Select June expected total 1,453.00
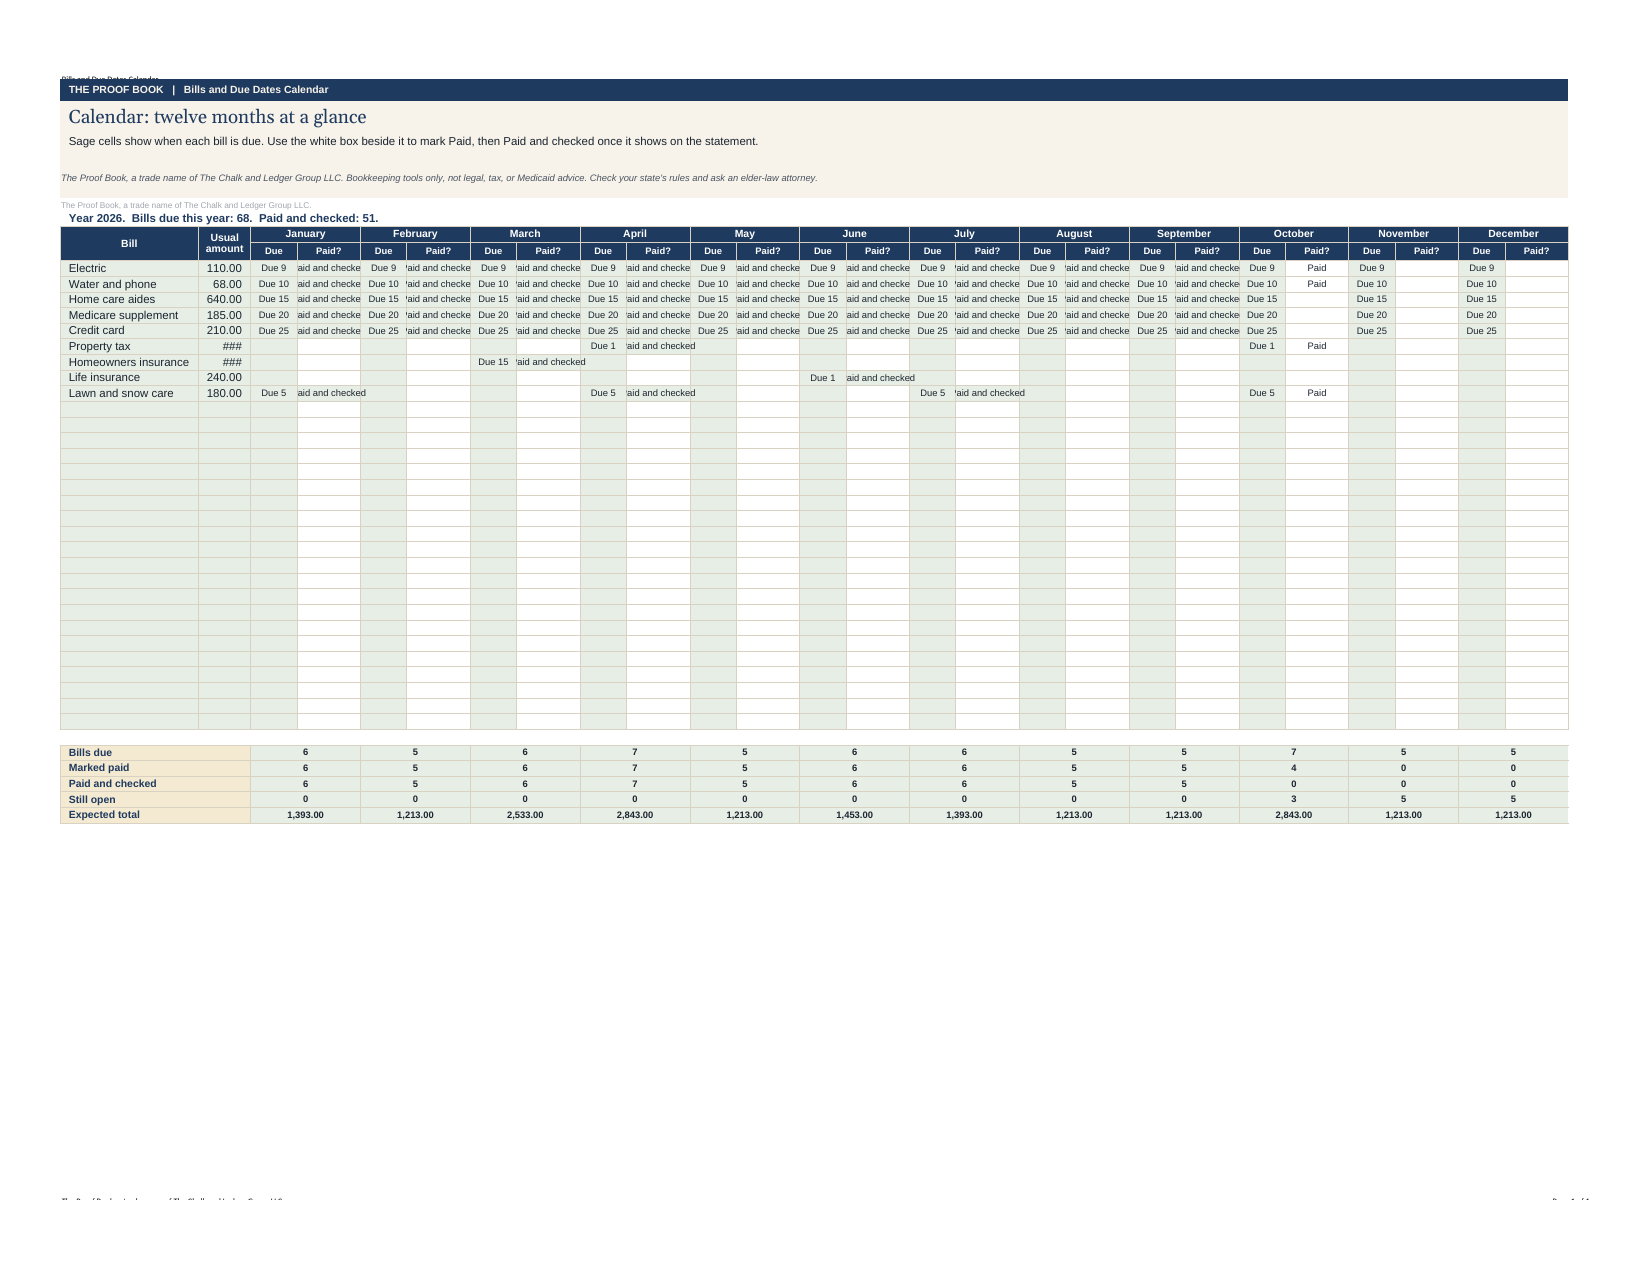The image size is (1650, 1275). [x=854, y=815]
